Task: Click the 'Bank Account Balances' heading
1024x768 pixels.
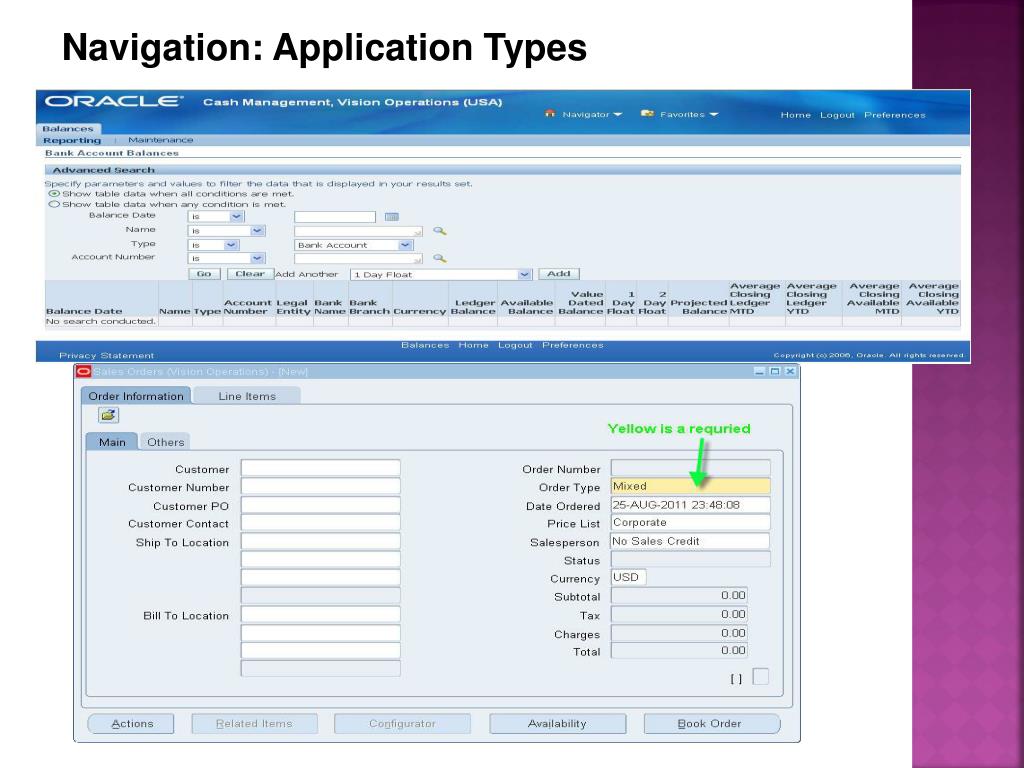Action: tap(112, 153)
